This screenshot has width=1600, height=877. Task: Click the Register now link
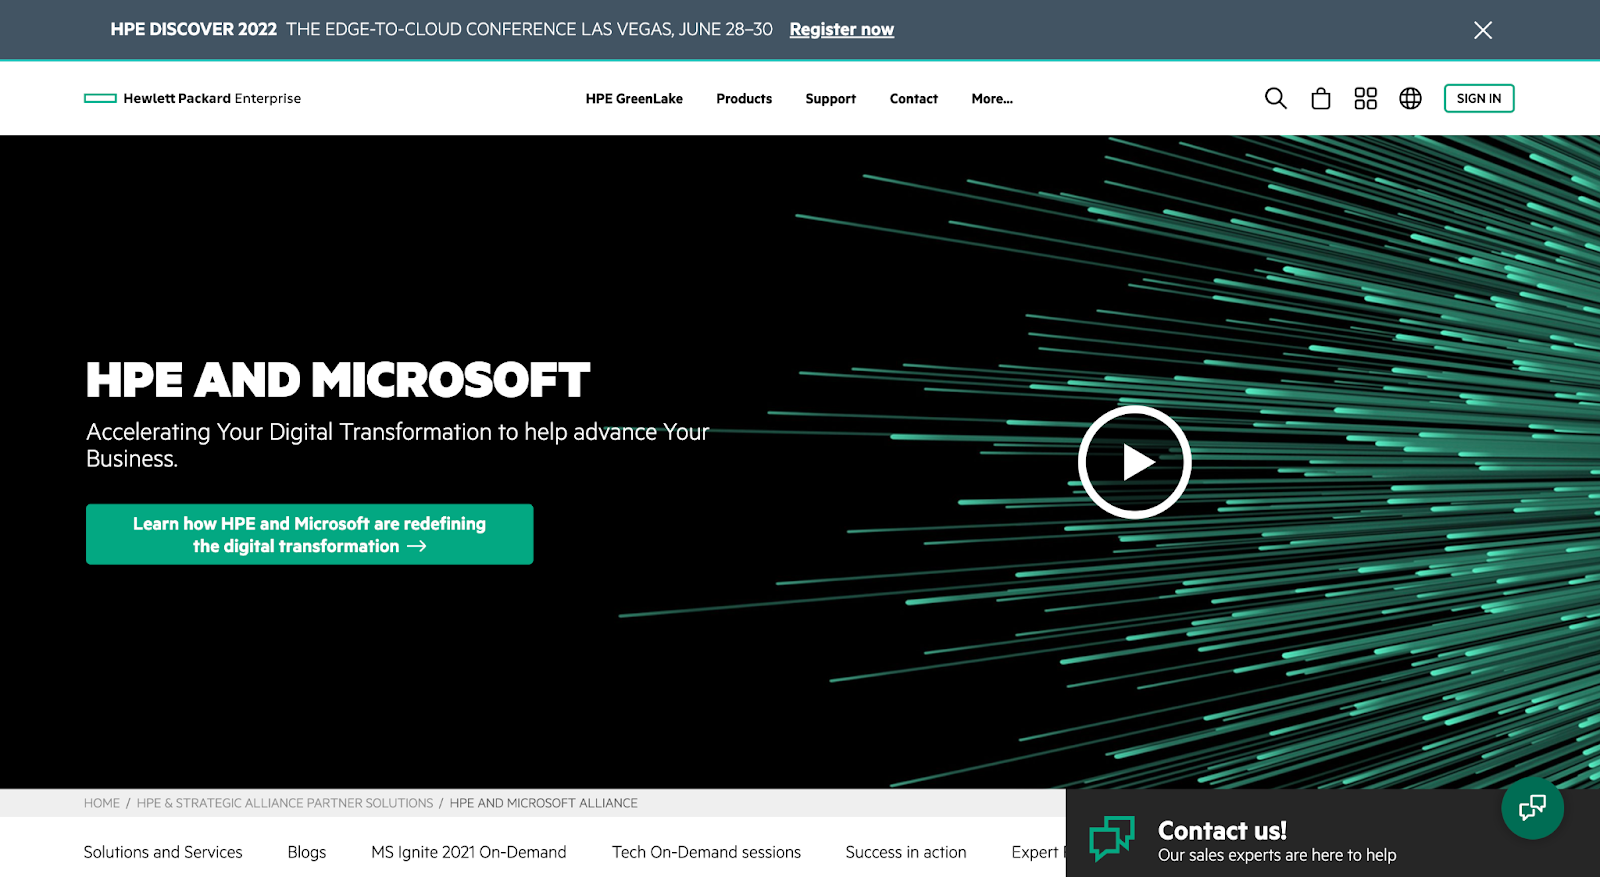pos(842,30)
